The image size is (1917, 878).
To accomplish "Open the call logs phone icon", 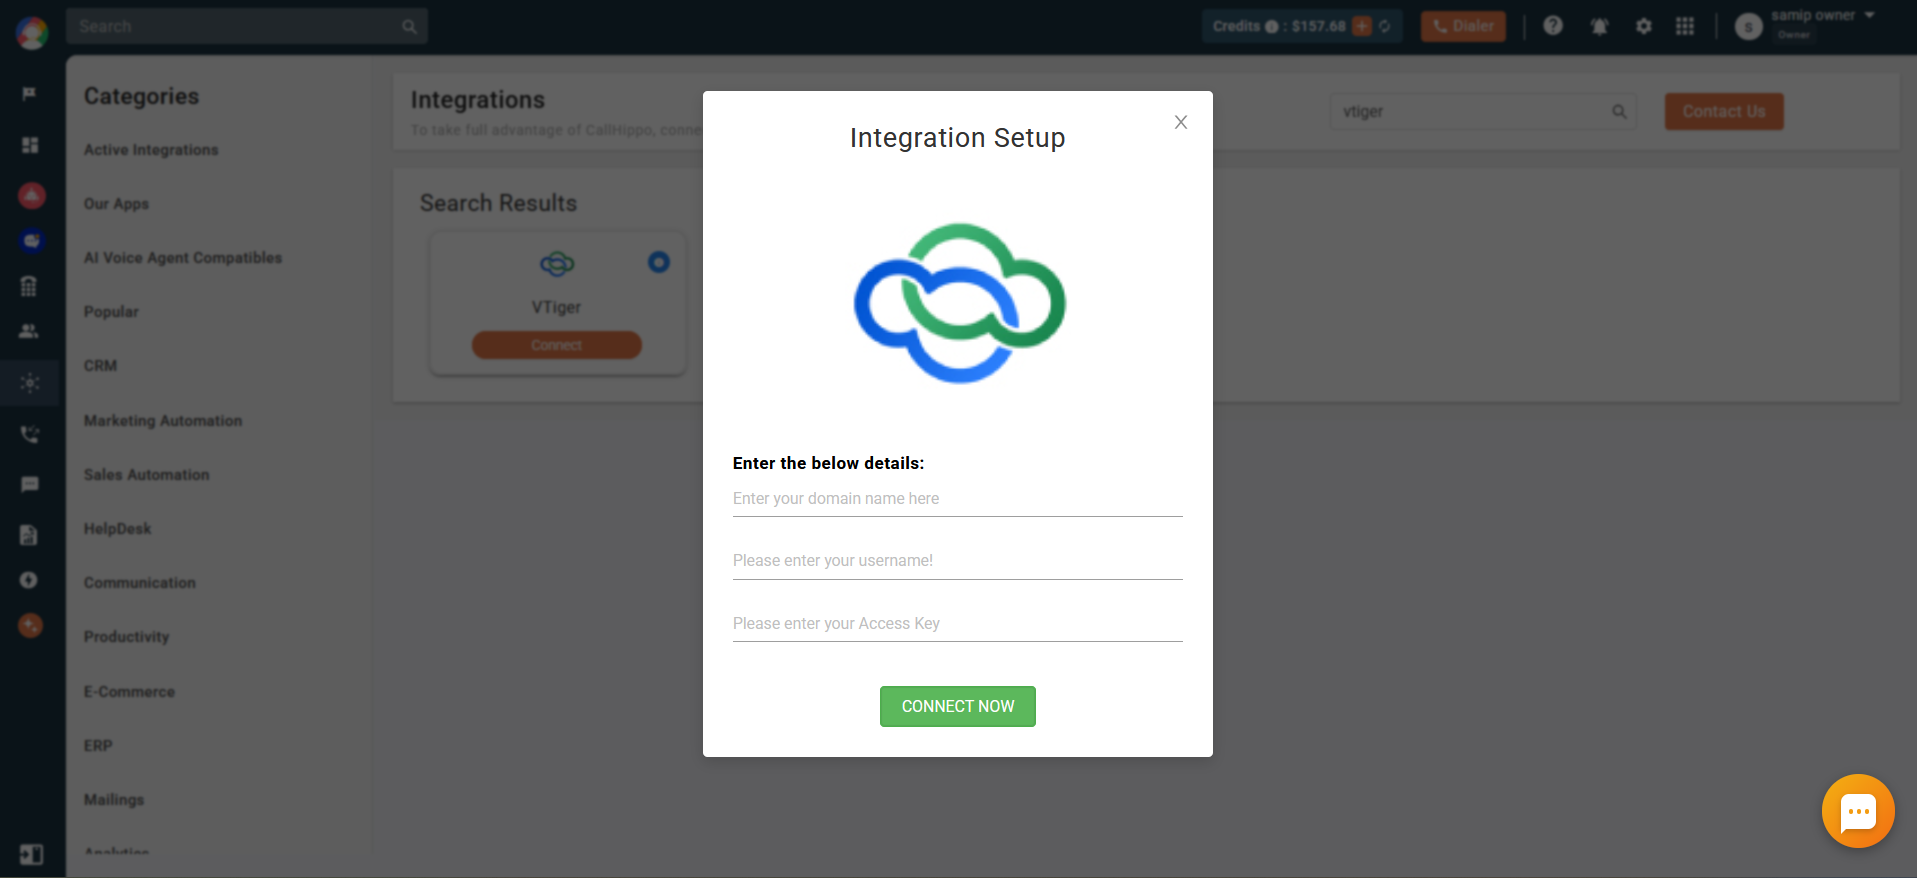I will [x=30, y=434].
